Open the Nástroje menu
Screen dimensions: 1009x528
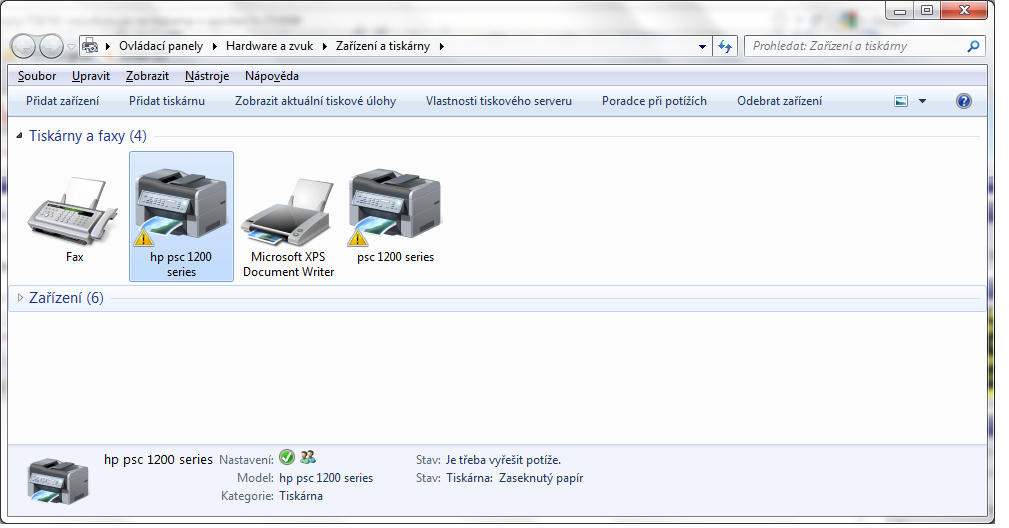[x=207, y=76]
